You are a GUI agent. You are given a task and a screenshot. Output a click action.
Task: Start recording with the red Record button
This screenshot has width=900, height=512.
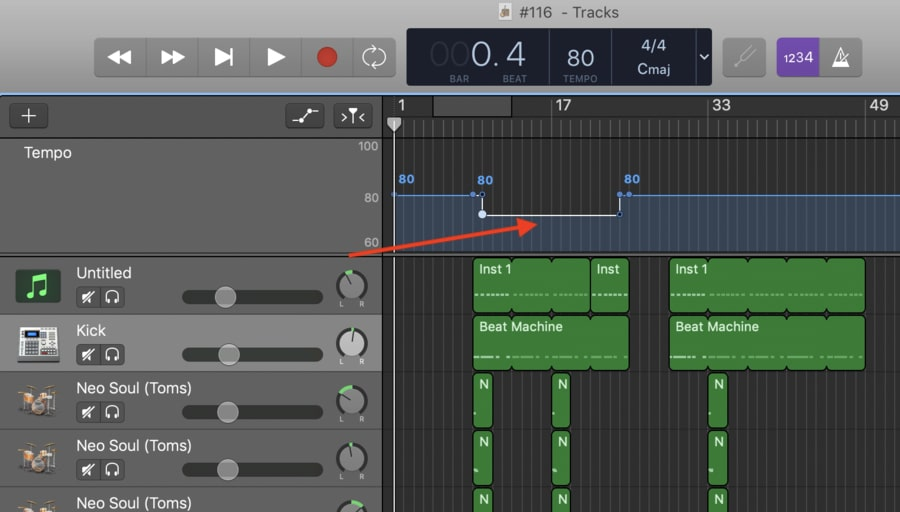pyautogui.click(x=327, y=57)
